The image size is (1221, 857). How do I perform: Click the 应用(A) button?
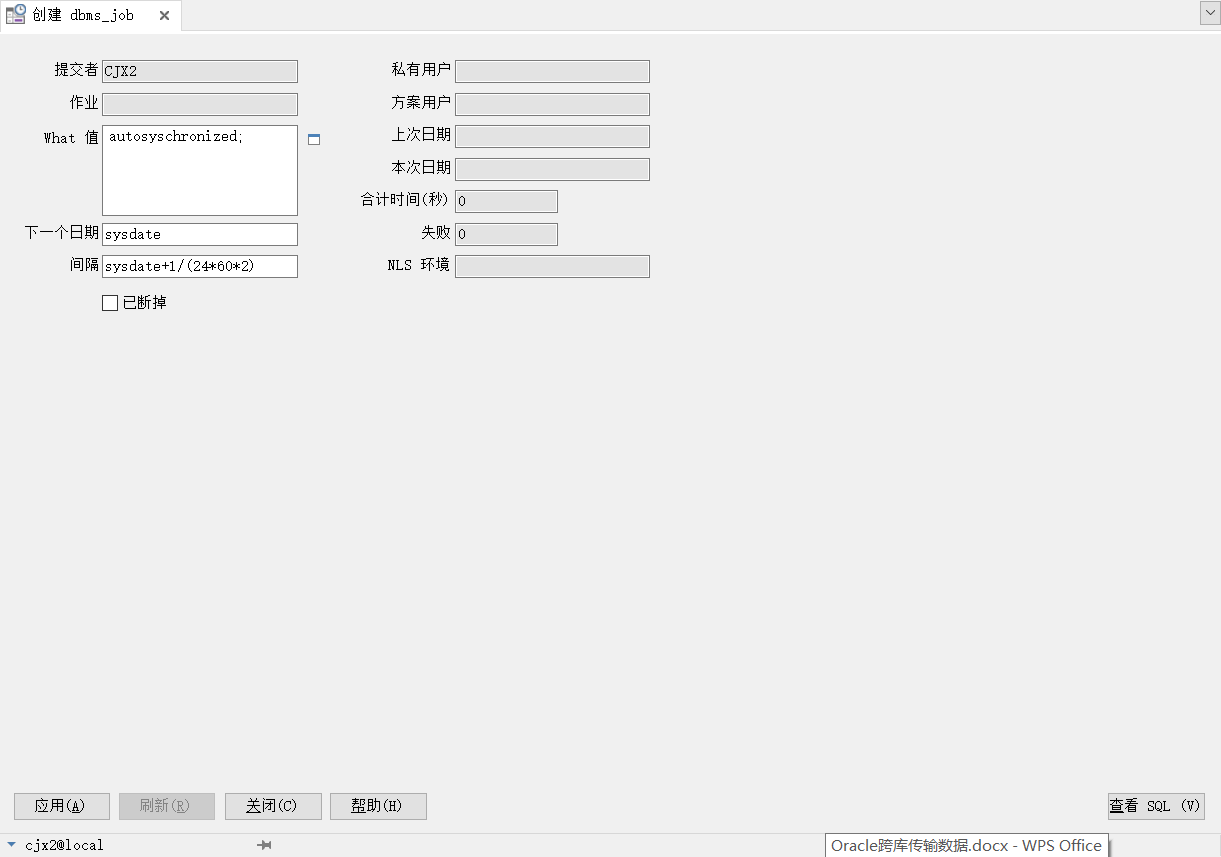click(62, 806)
